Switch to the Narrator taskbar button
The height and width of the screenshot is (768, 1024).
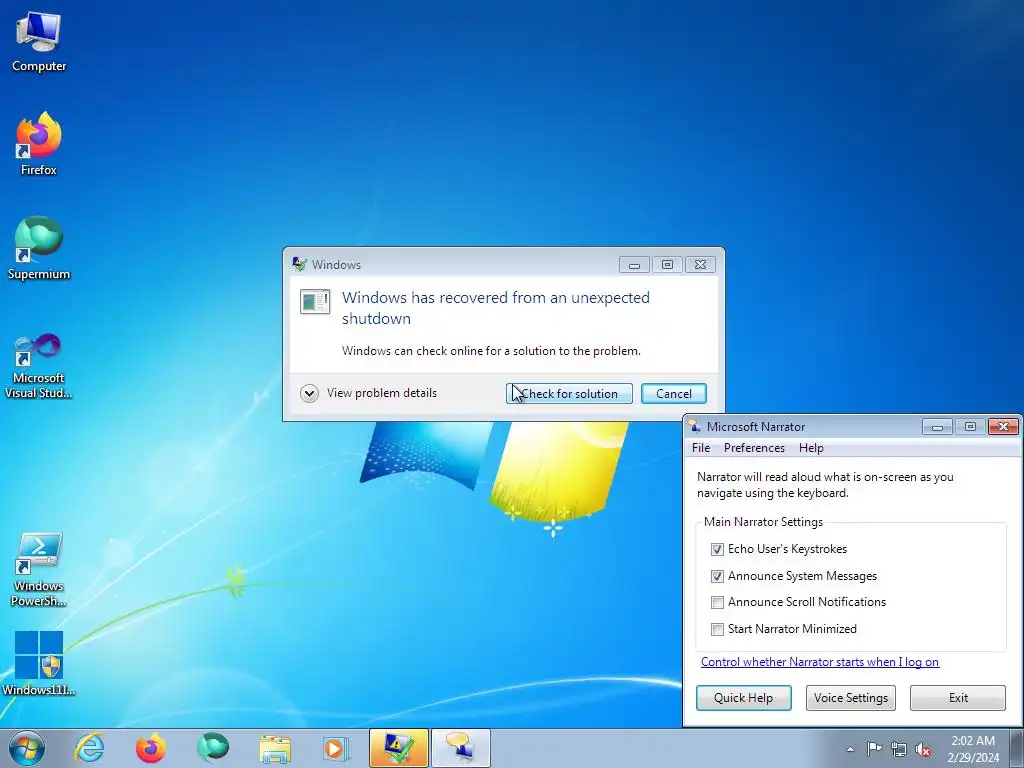(460, 748)
